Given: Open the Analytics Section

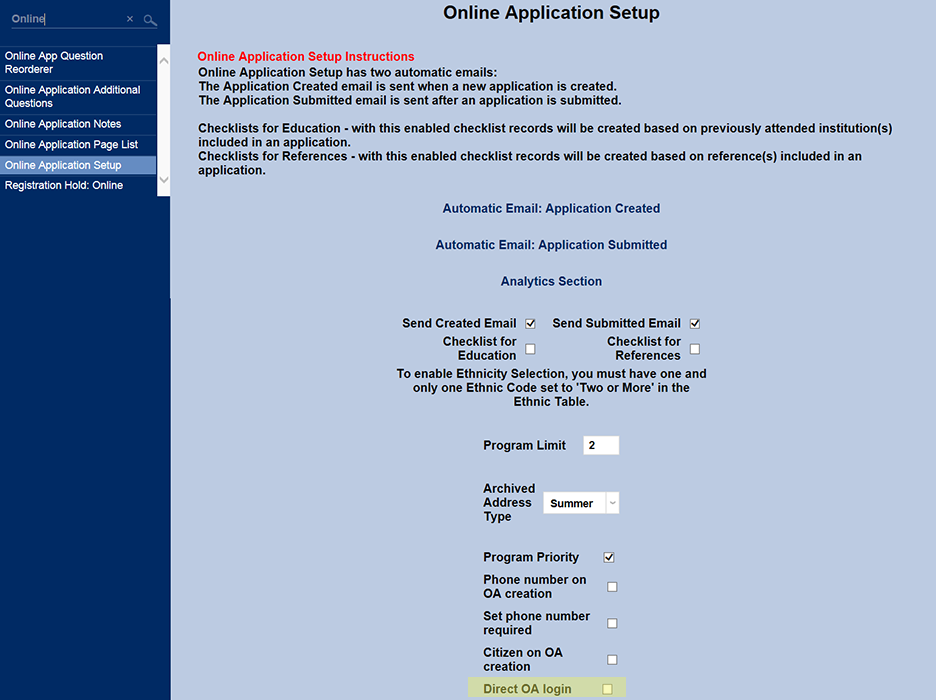Looking at the screenshot, I should click(551, 281).
